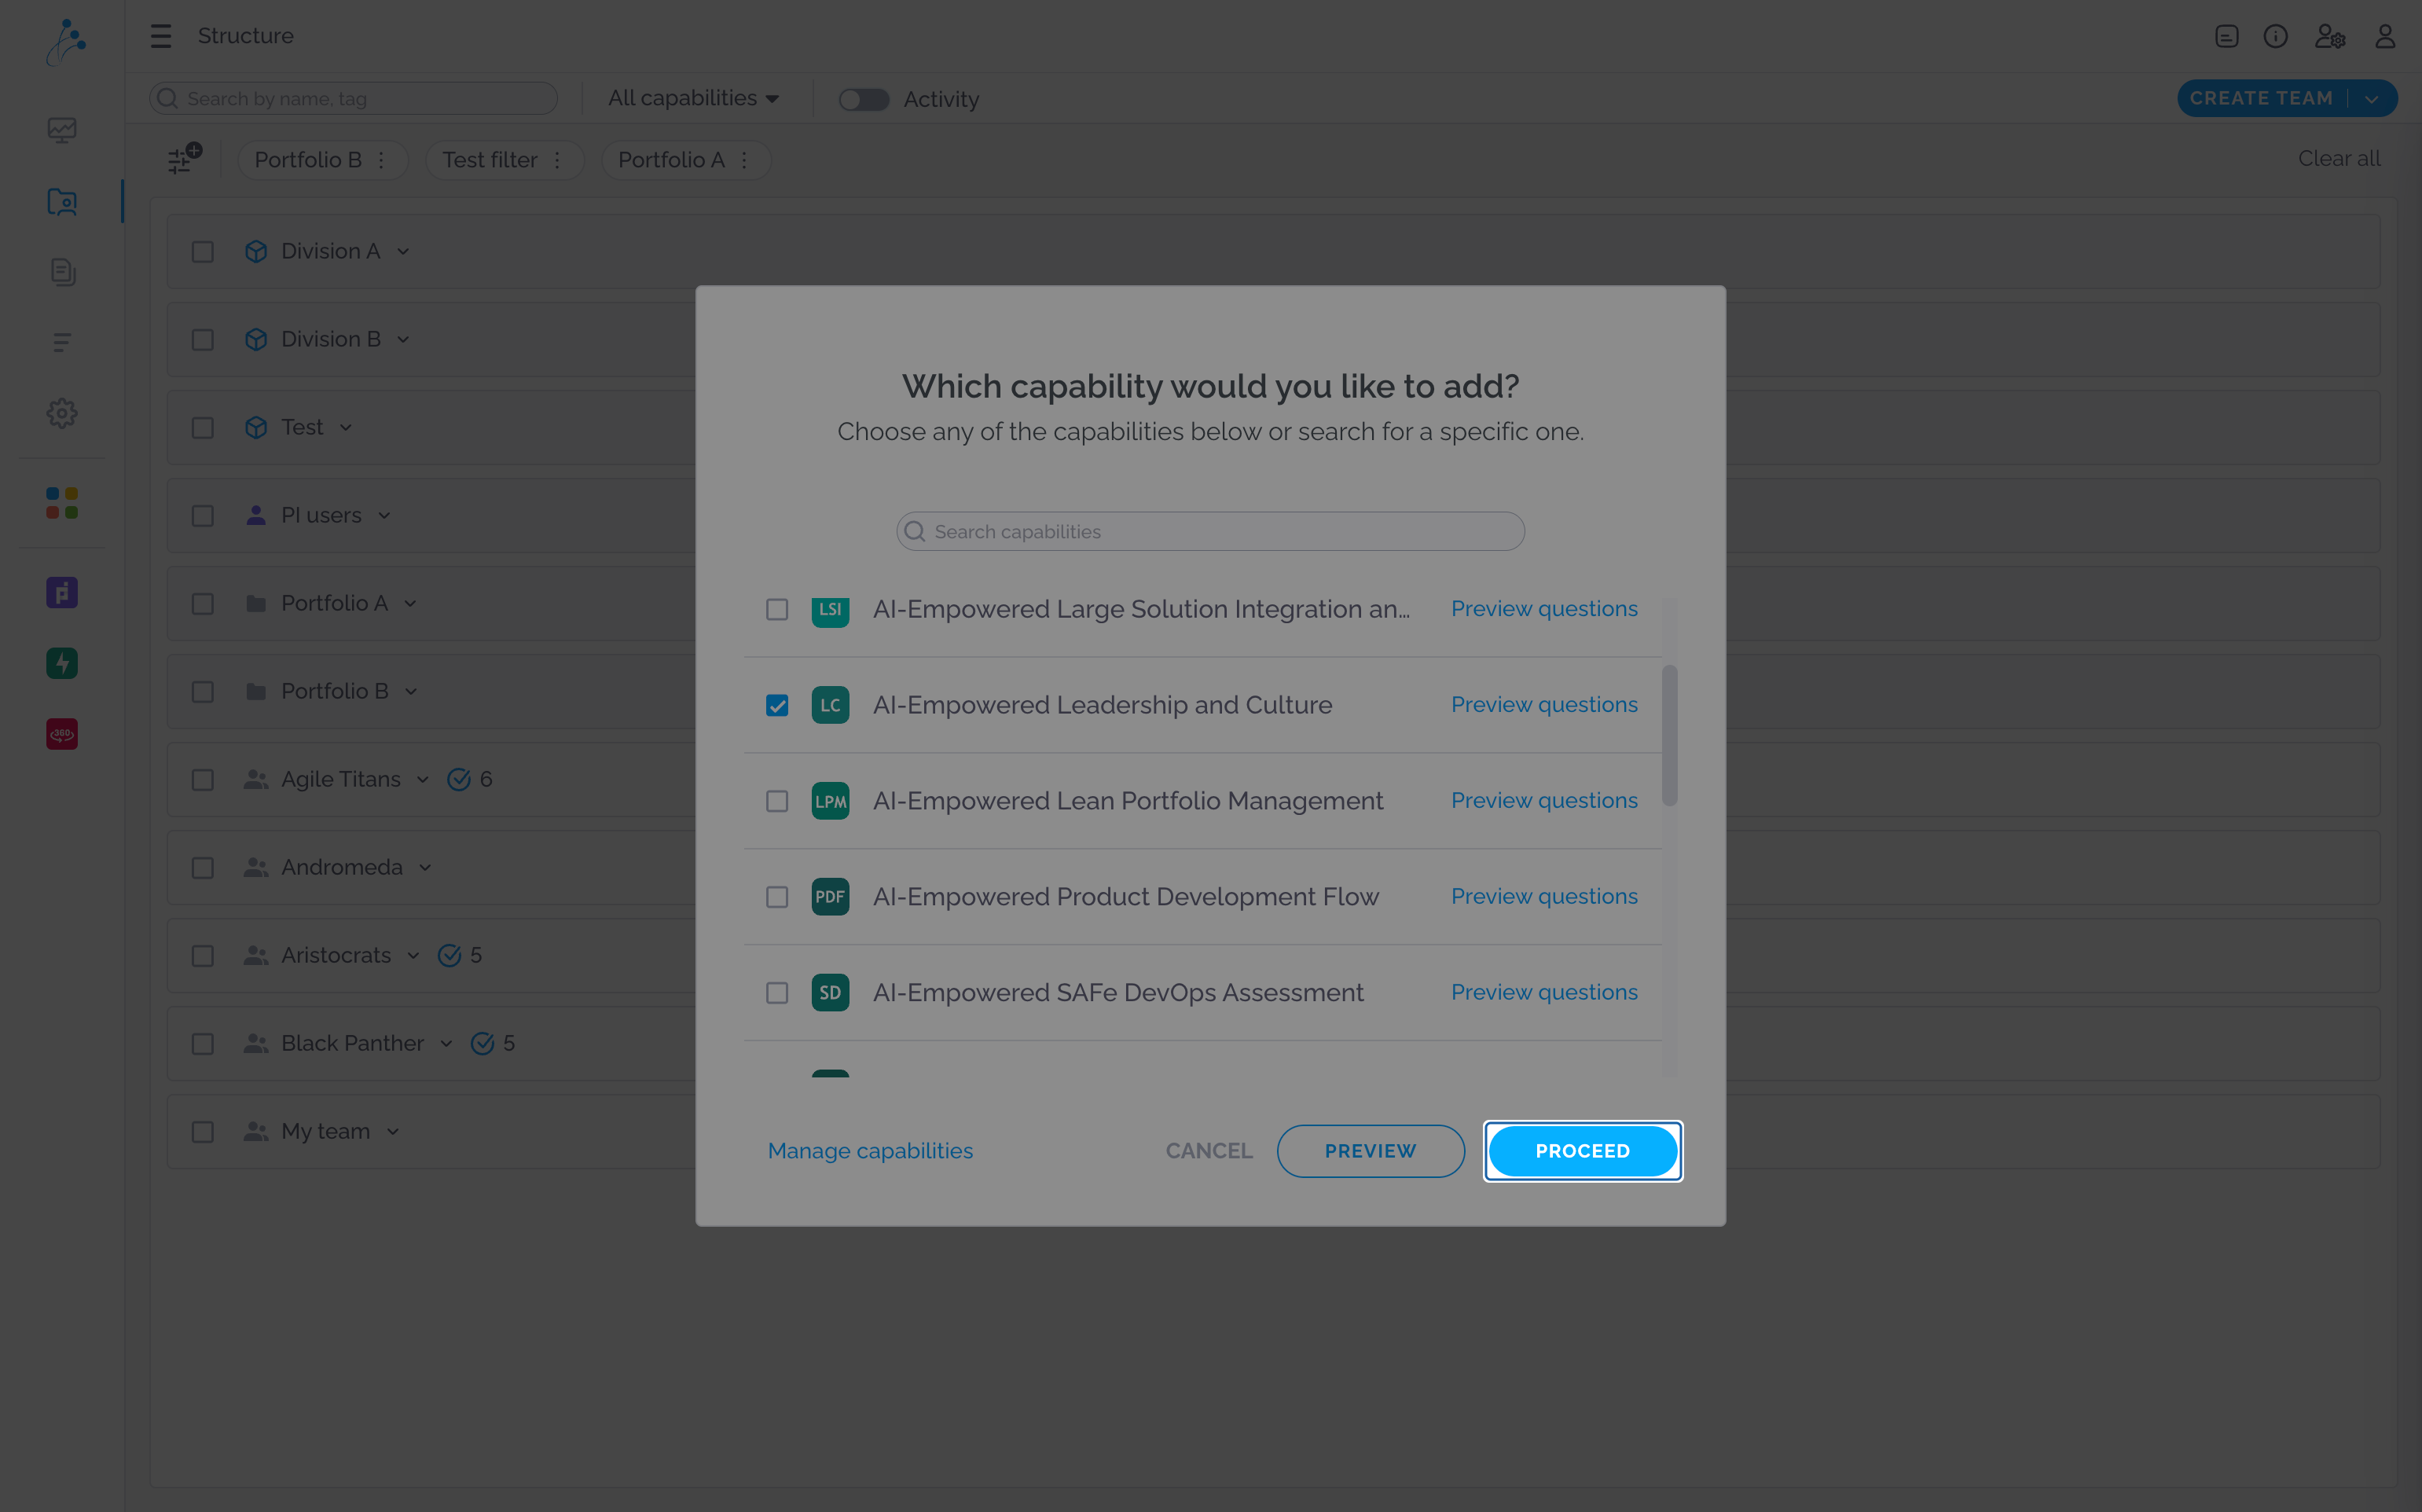Expand the Division B chevron
The height and width of the screenshot is (1512, 2422).
pos(403,339)
